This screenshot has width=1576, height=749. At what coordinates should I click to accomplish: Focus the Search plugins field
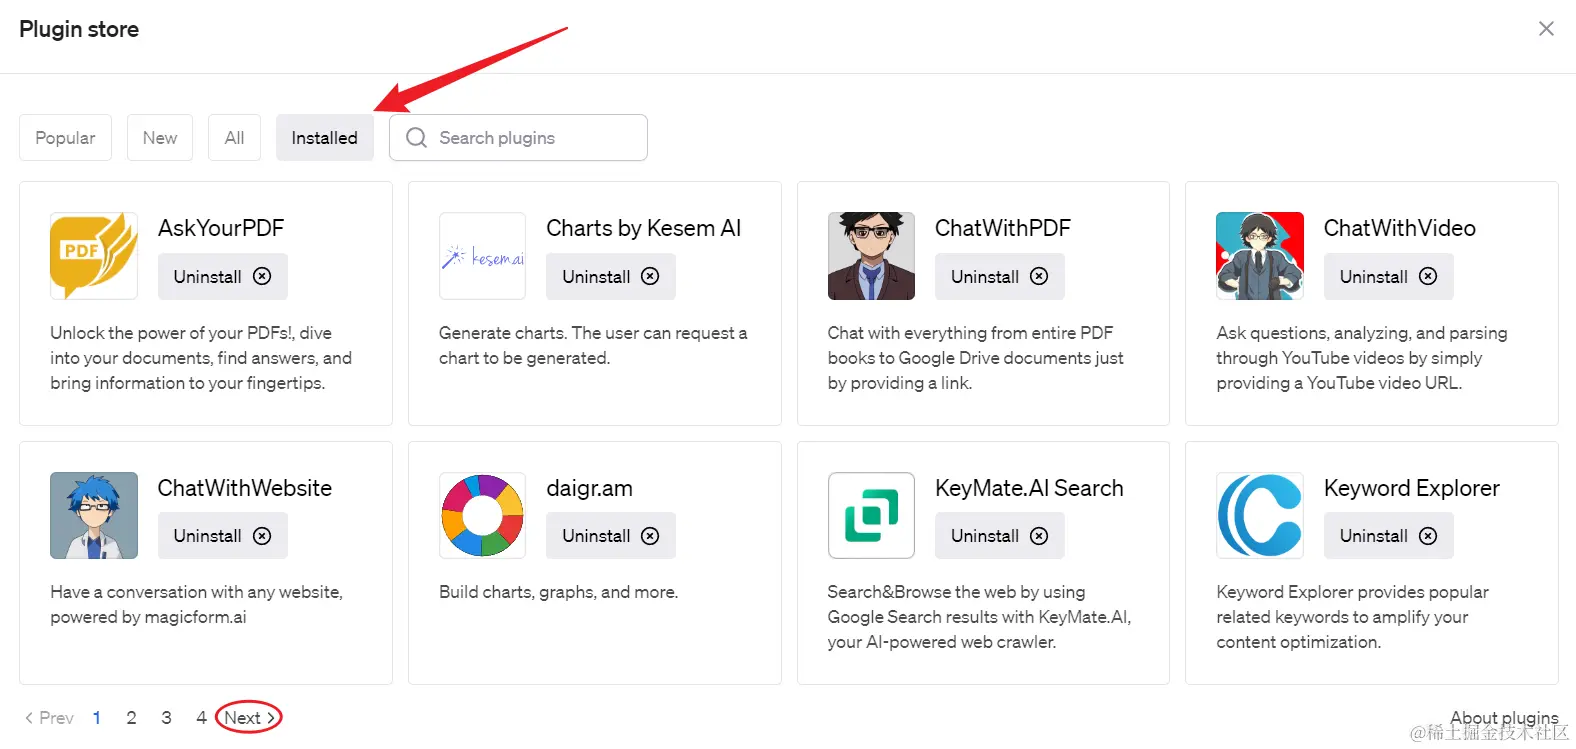518,137
